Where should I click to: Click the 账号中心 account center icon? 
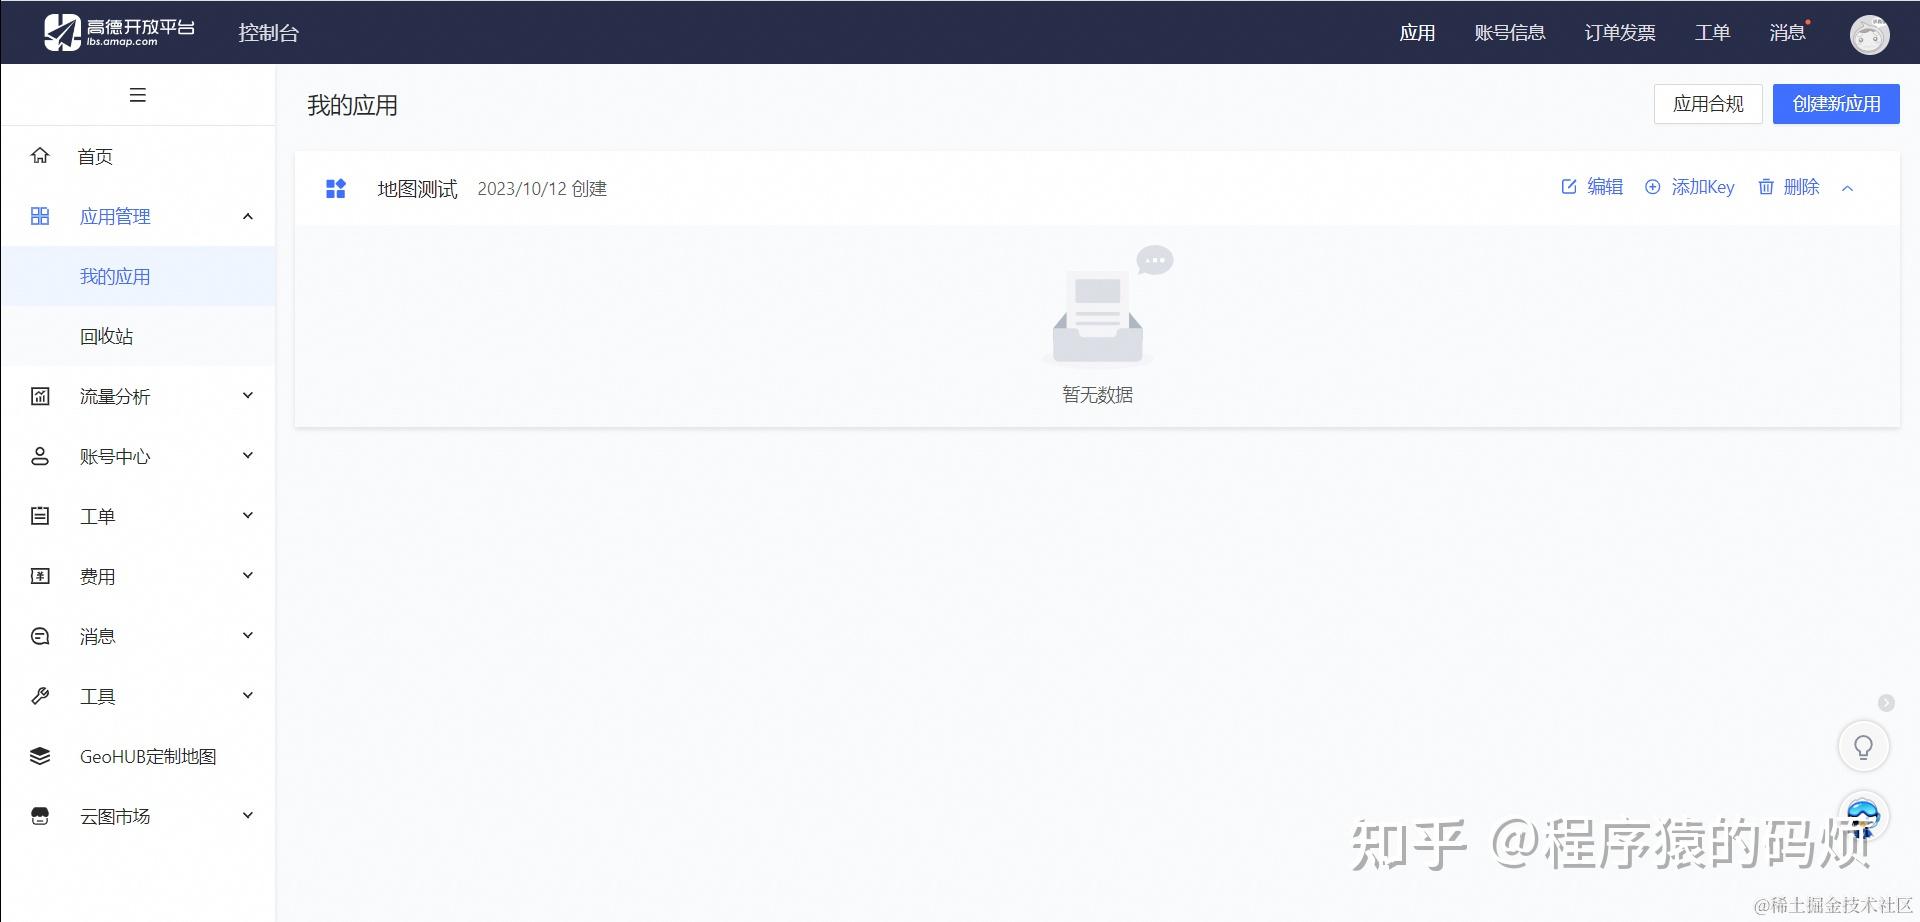click(x=40, y=456)
